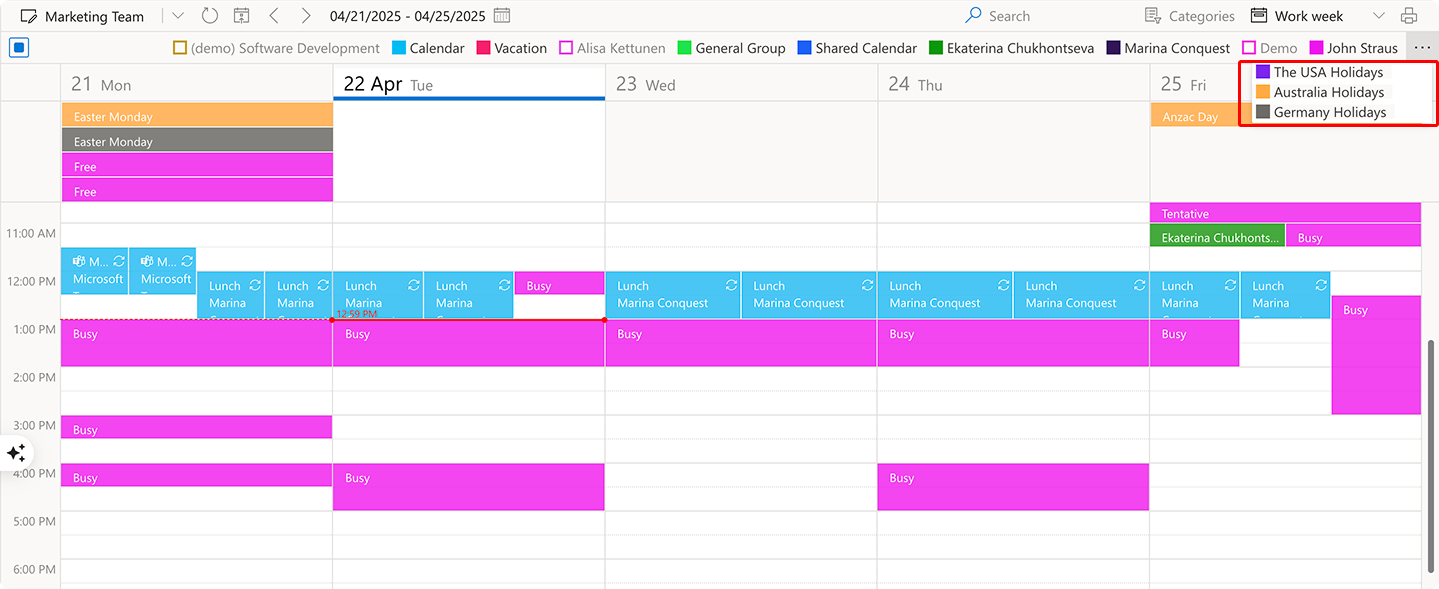The width and height of the screenshot is (1439, 589).
Task: Refresh the calendar with the reload icon
Action: tap(209, 16)
